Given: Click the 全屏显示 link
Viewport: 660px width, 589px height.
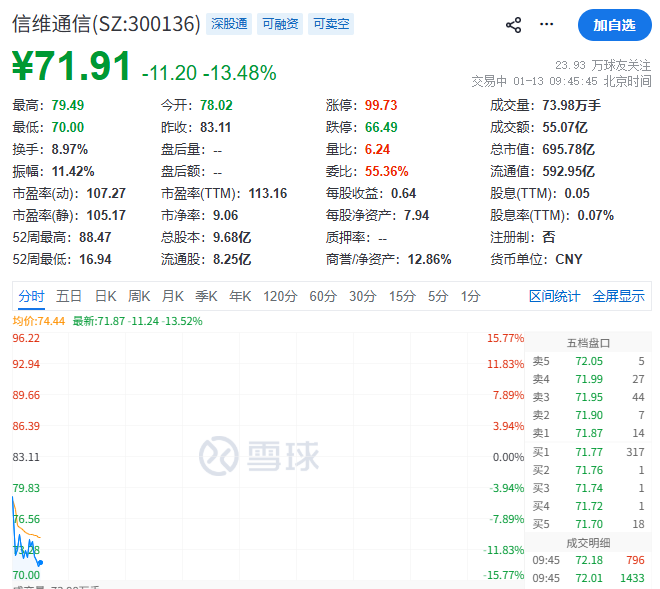Looking at the screenshot, I should [x=618, y=296].
